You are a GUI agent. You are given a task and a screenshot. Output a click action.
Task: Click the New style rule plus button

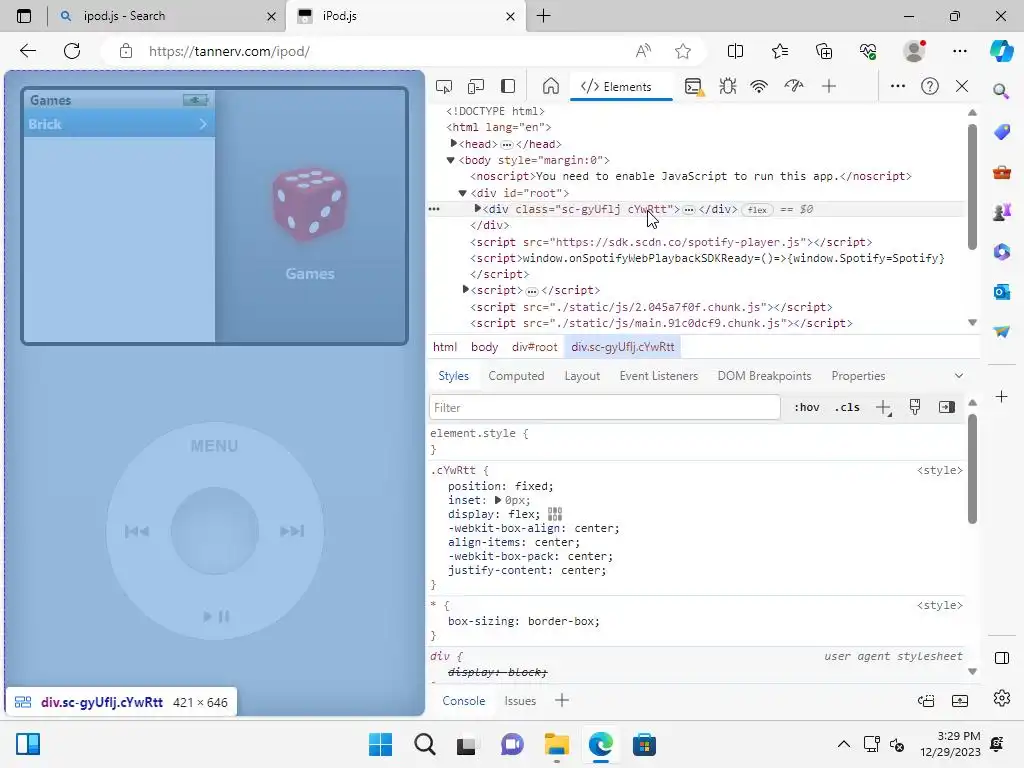click(x=883, y=408)
